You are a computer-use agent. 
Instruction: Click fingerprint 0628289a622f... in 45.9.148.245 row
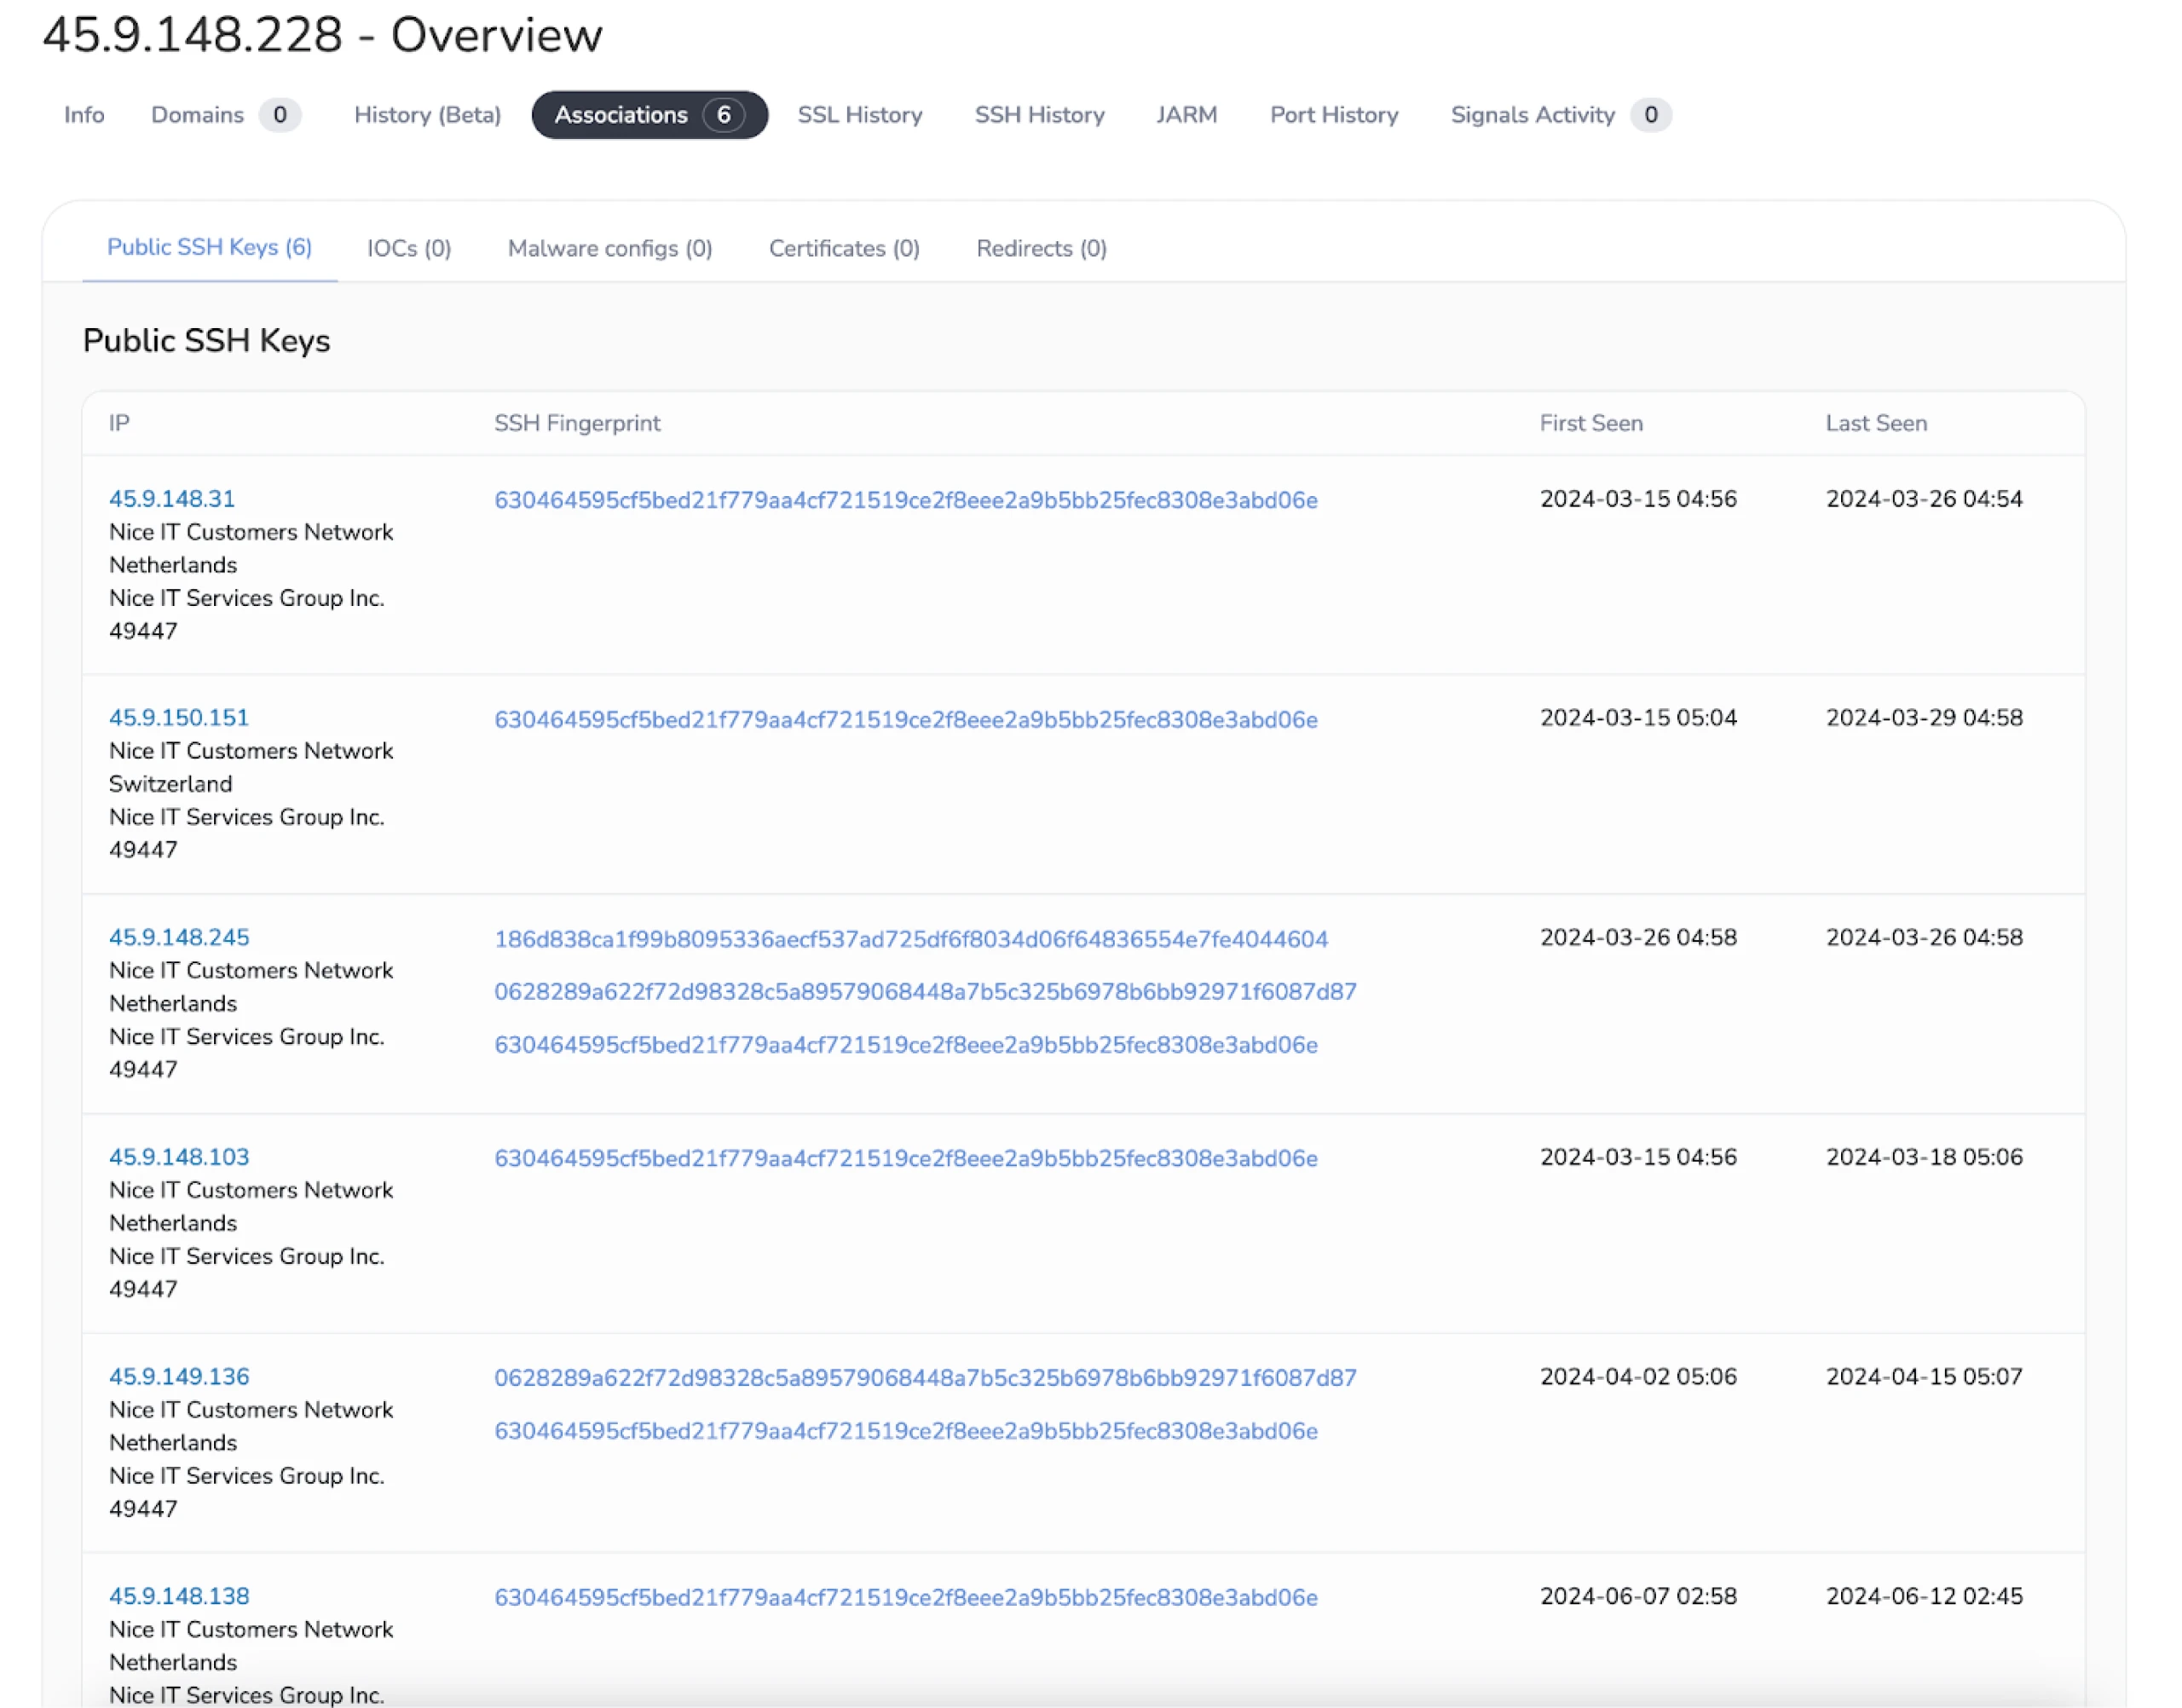[x=926, y=992]
